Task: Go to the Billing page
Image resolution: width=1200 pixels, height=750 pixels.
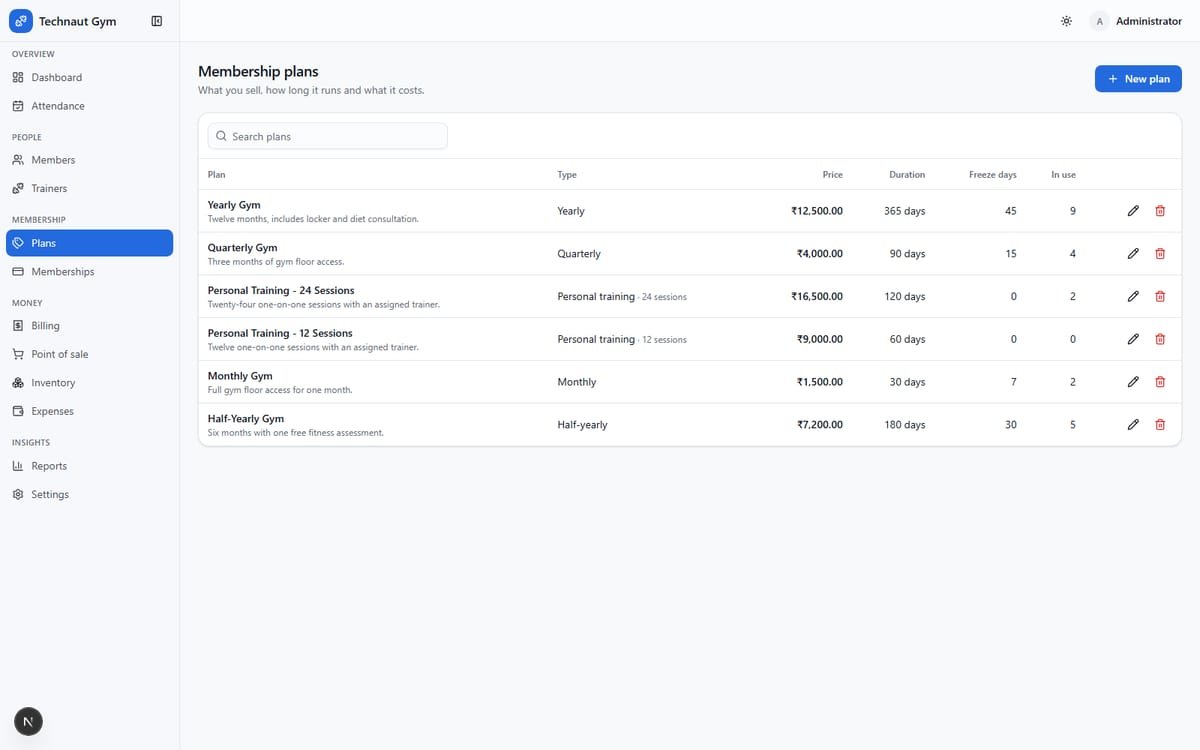Action: point(89,326)
